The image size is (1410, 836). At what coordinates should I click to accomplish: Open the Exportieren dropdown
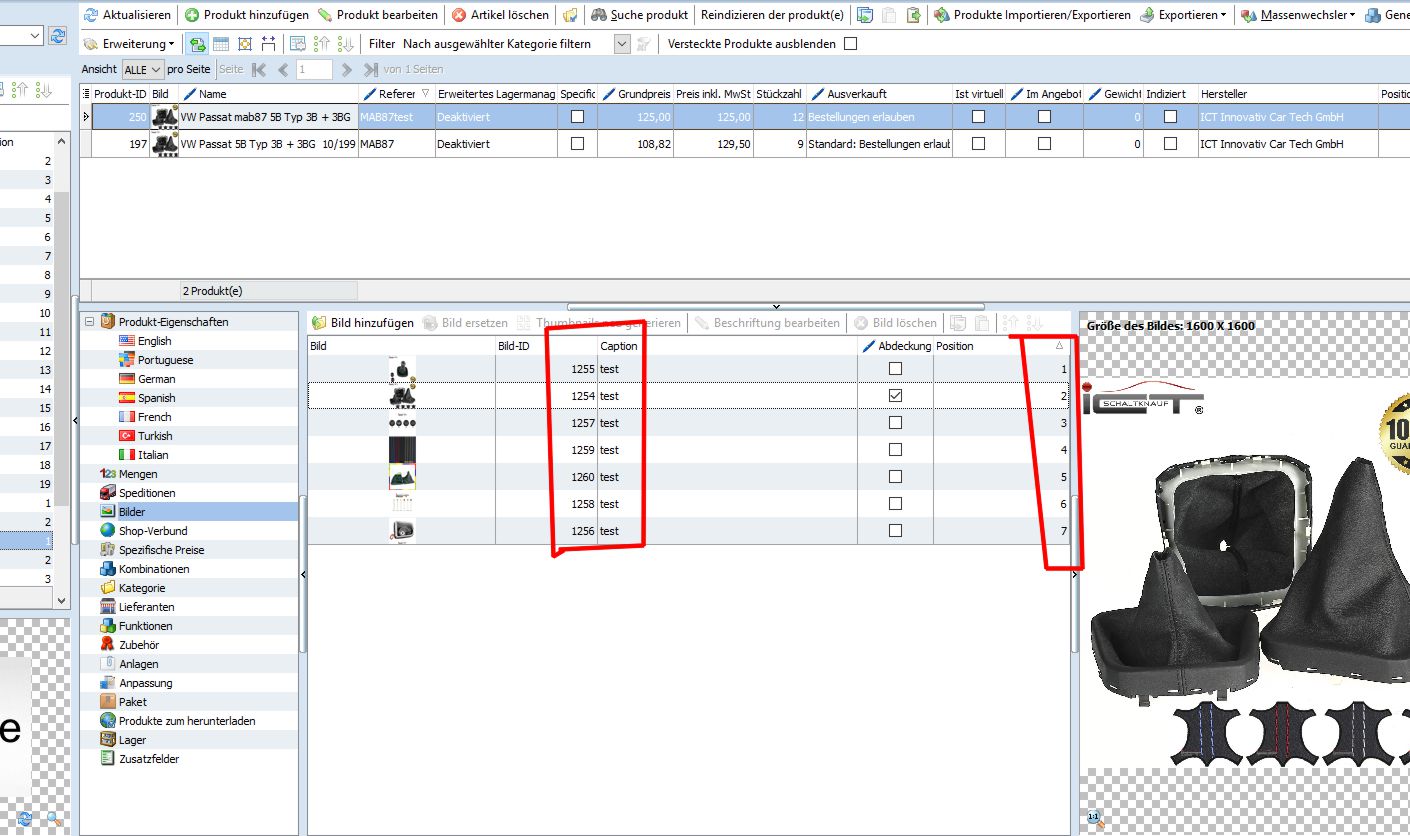tap(1184, 15)
